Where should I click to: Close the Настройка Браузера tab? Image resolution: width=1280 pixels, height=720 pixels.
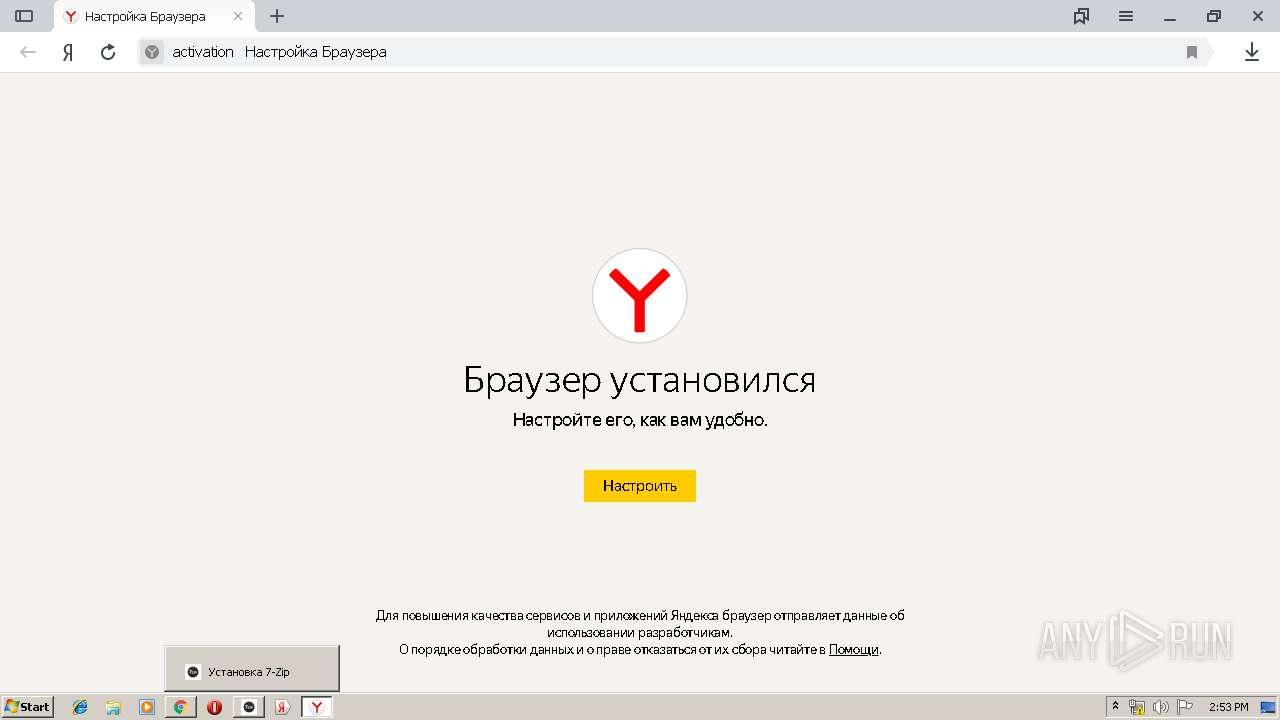point(238,16)
